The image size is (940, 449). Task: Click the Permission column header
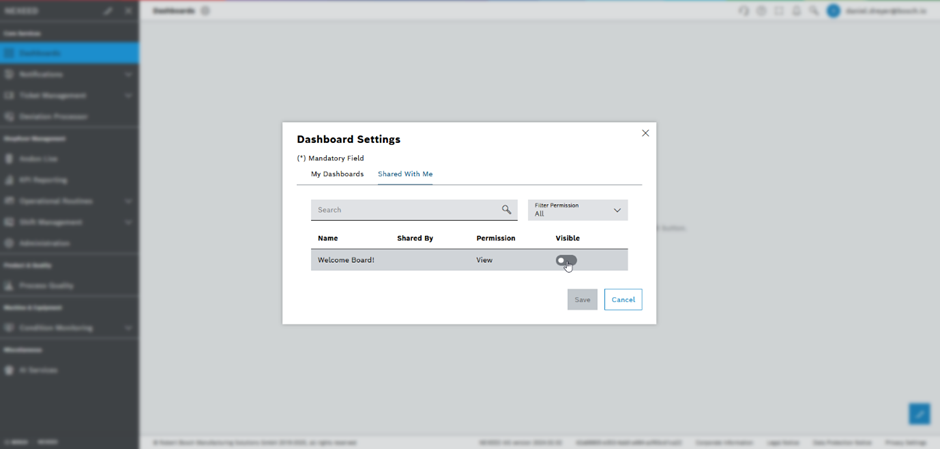[x=496, y=238]
